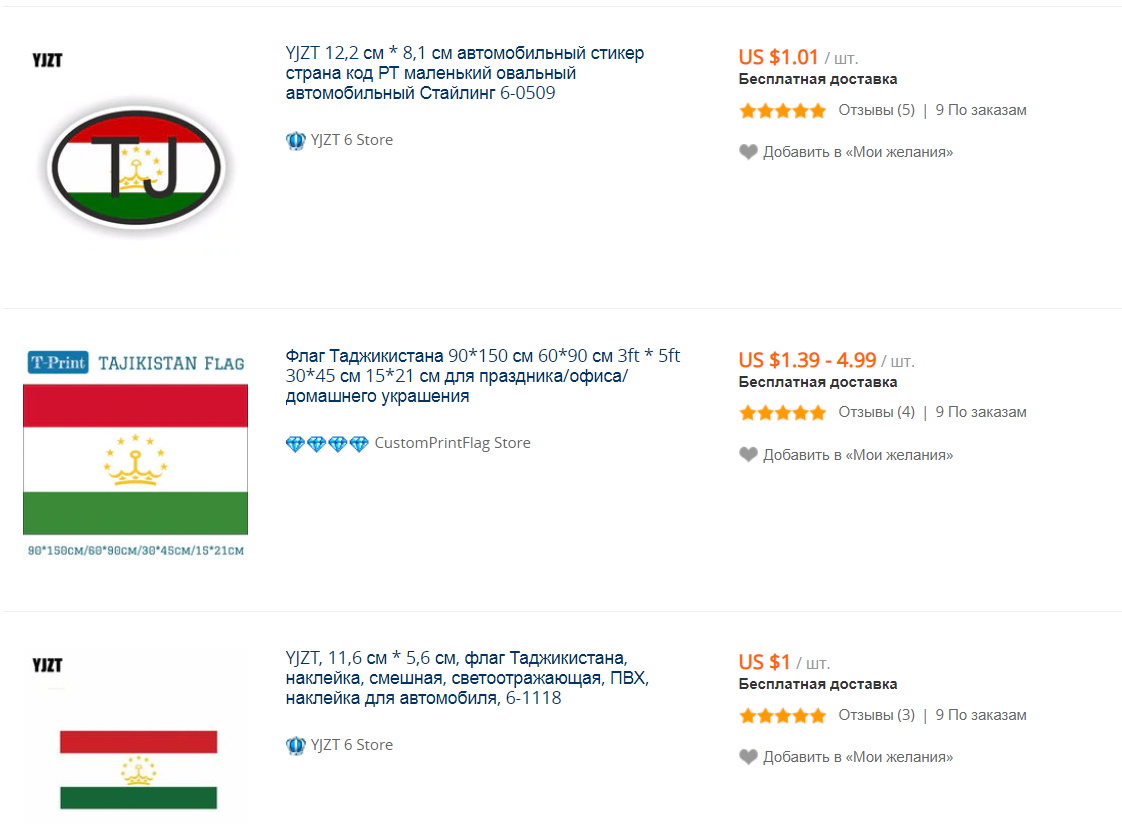The image size is (1122, 824).
Task: Open Флаг Таджикистана 90*150 см product title
Action: coord(482,376)
